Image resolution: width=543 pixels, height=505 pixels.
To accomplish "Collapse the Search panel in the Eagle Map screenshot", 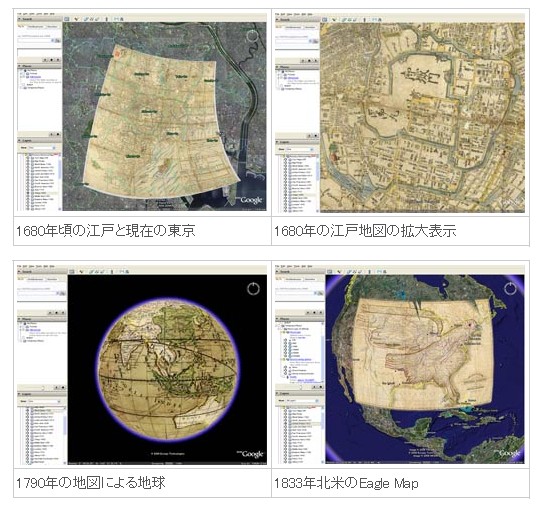I will (277, 272).
